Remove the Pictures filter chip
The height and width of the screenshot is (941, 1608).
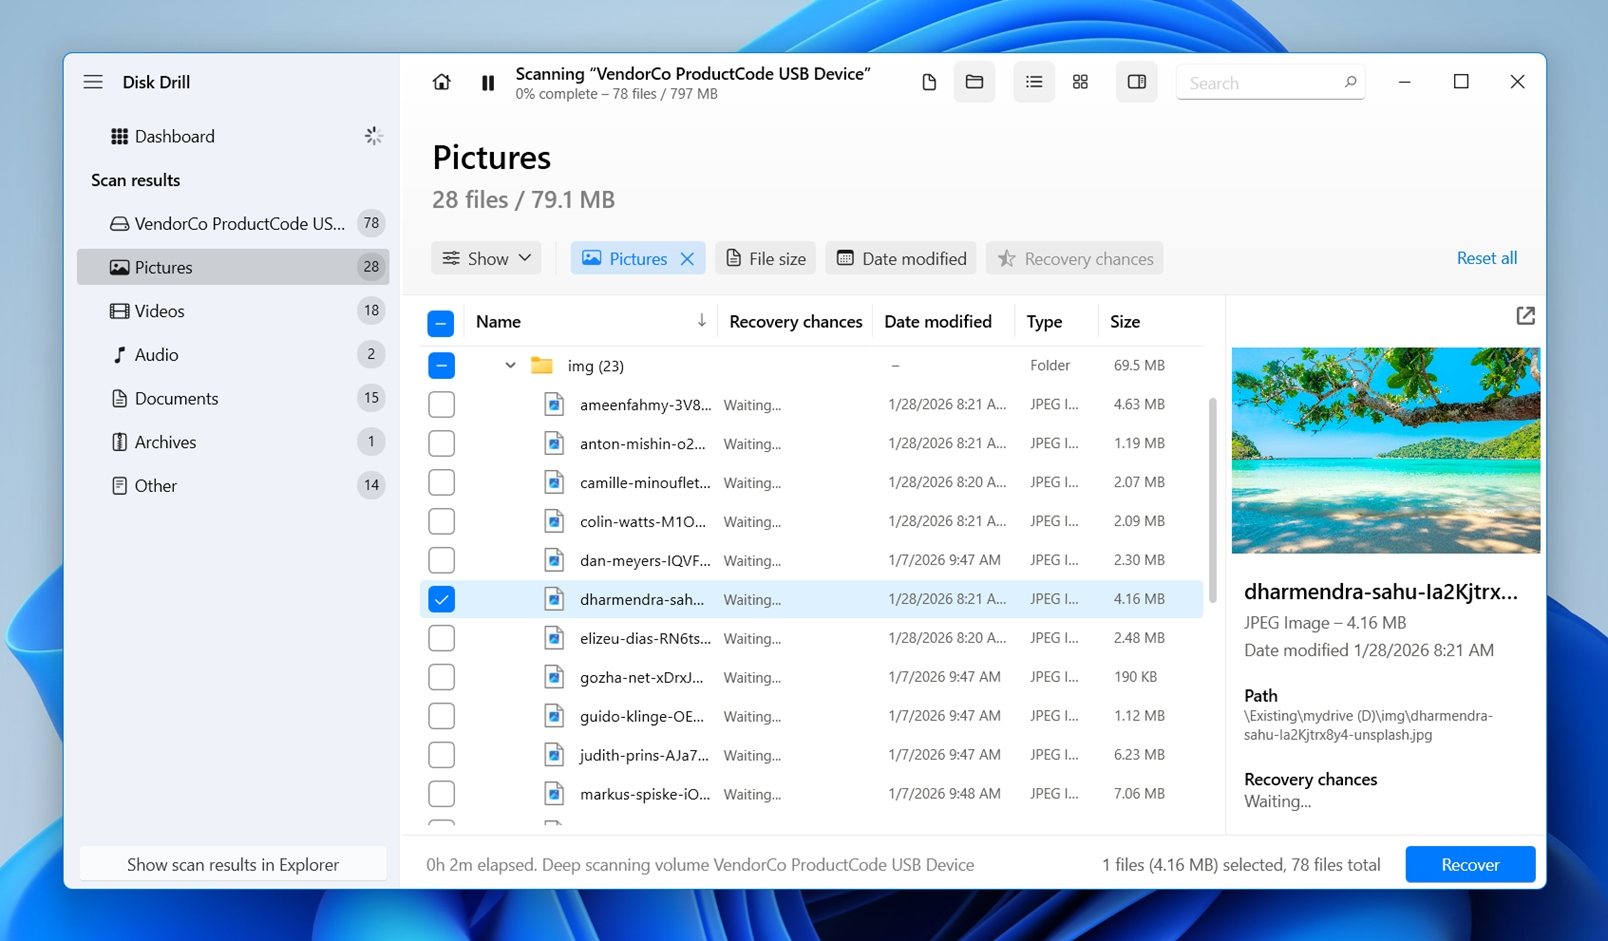(x=687, y=258)
